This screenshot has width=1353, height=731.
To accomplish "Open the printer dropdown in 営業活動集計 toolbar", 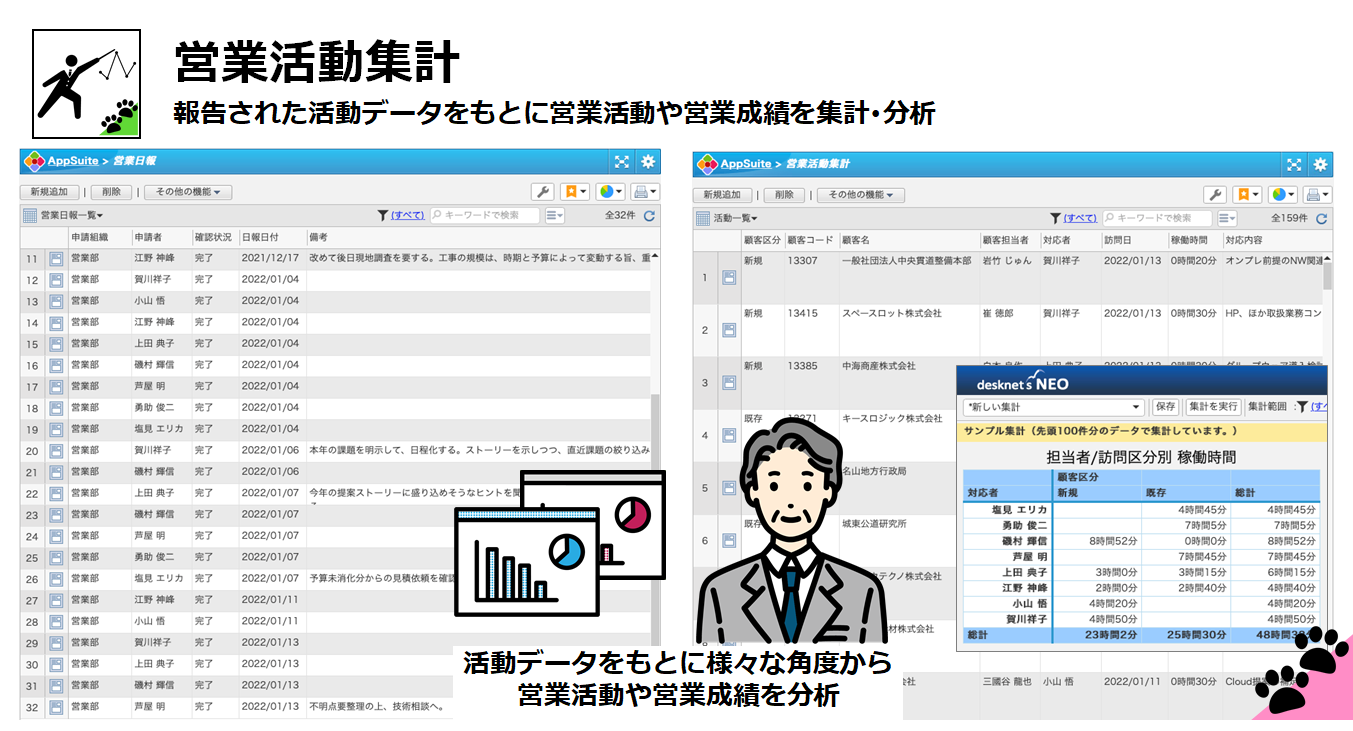I will pos(1318,195).
